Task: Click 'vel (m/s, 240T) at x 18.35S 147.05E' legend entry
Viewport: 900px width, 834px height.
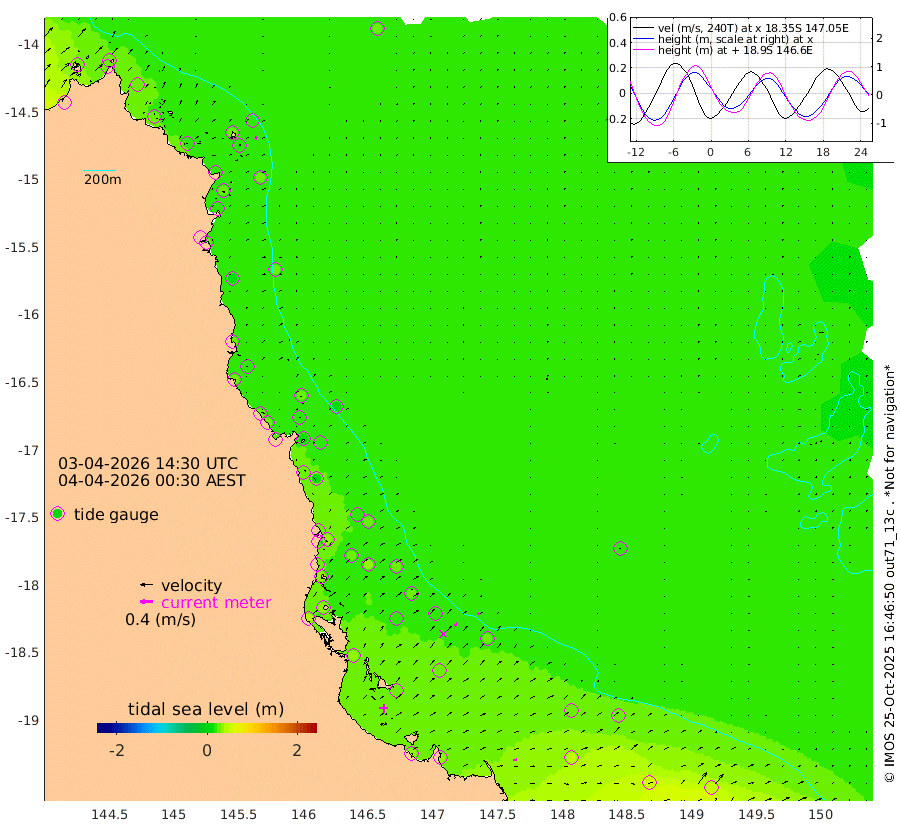Action: click(753, 28)
